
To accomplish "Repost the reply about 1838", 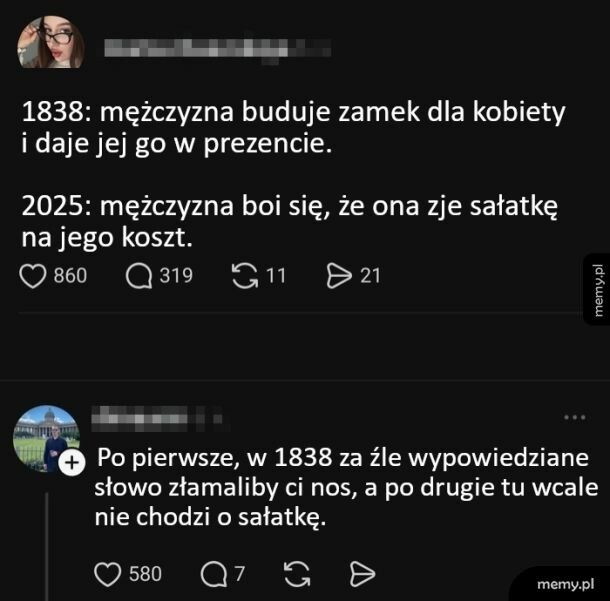I will click(x=298, y=574).
